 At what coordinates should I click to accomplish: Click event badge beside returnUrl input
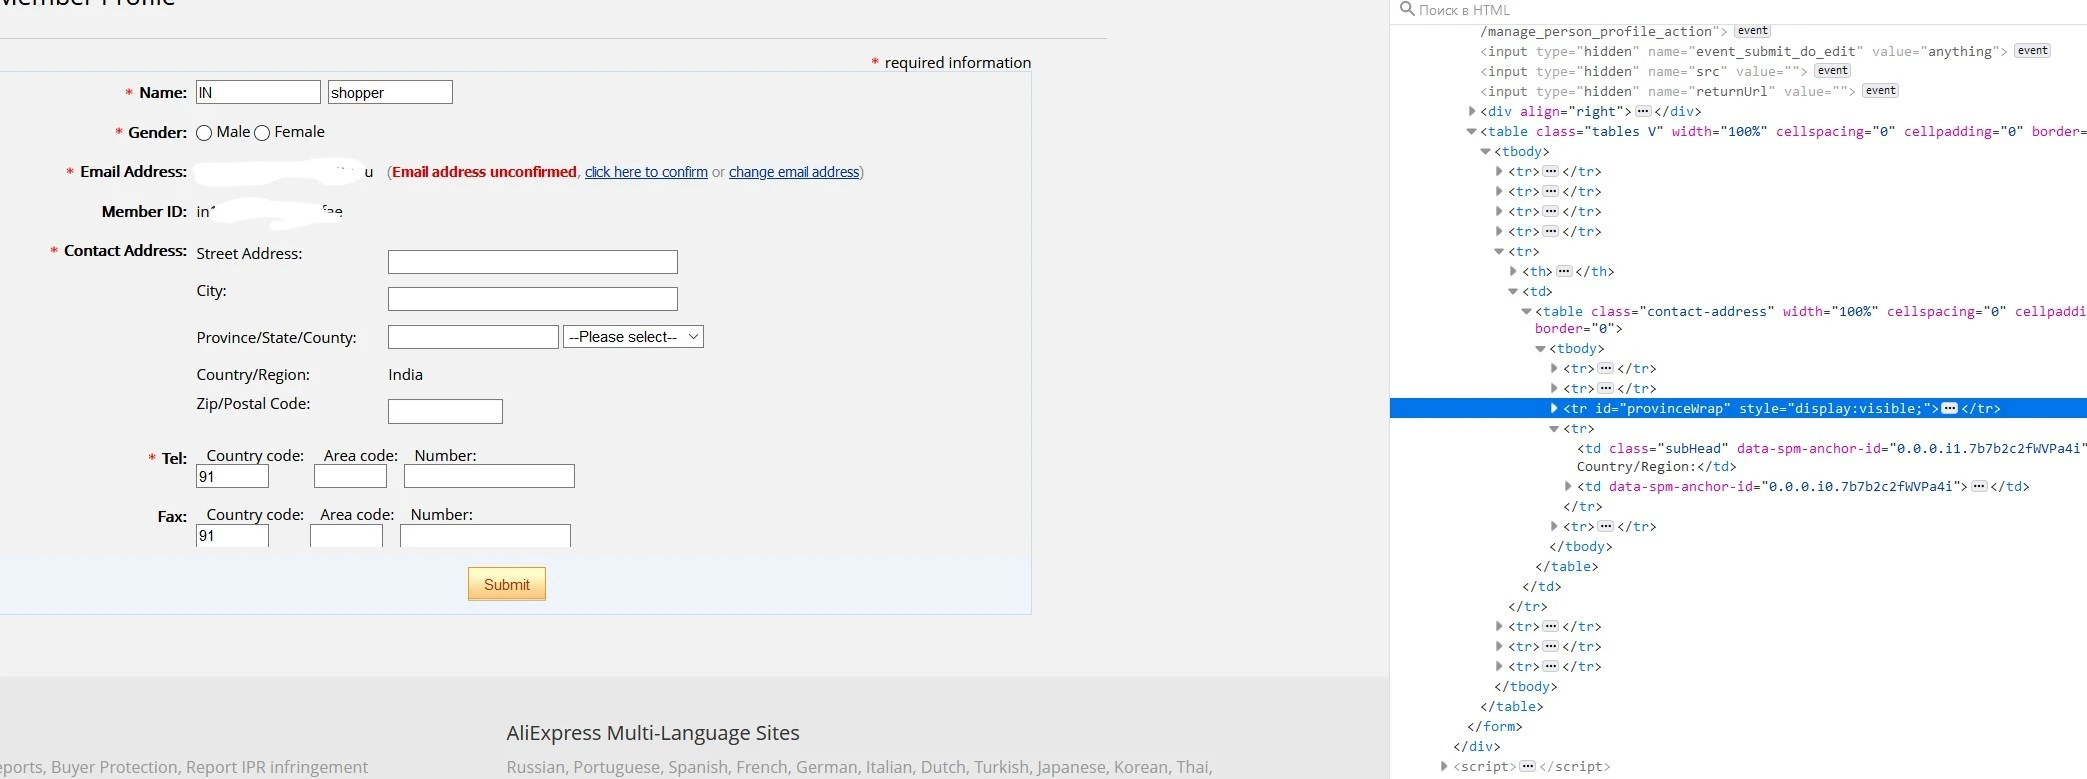point(1880,91)
